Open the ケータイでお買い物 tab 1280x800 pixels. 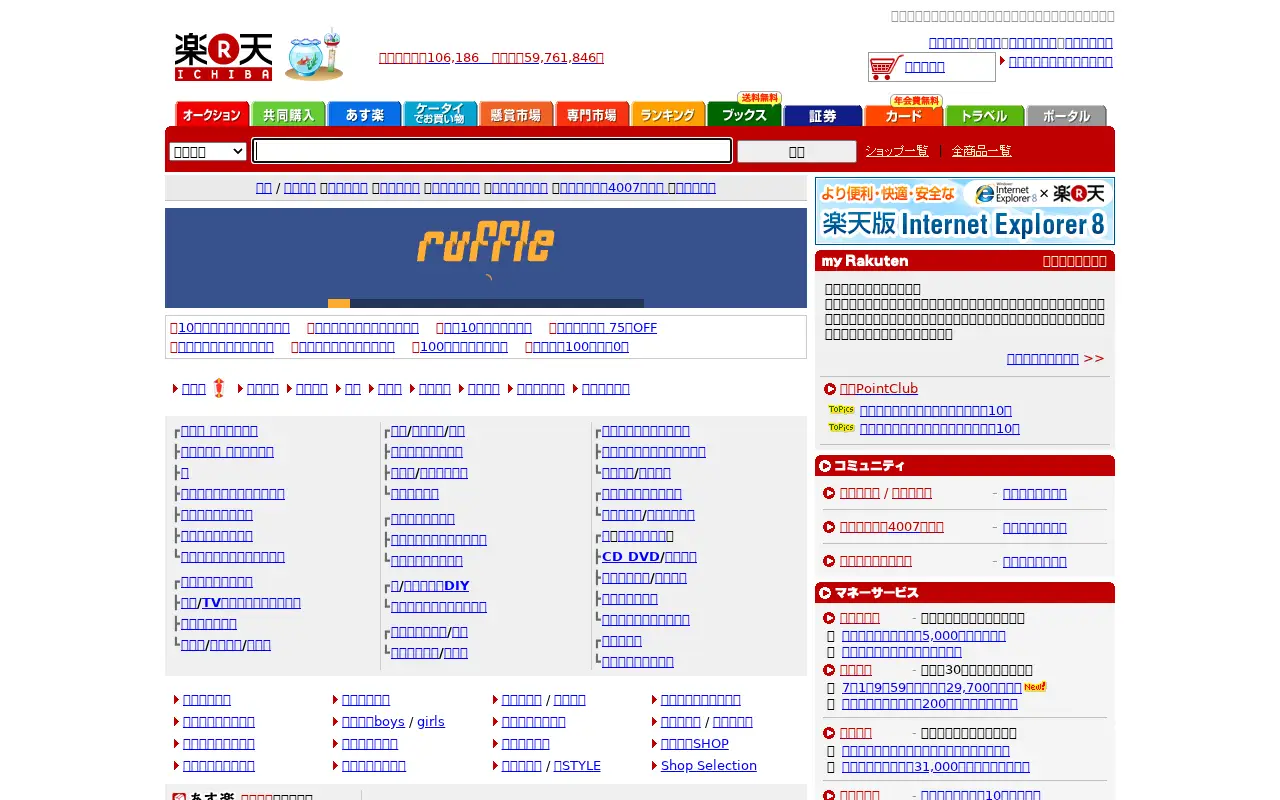[440, 114]
